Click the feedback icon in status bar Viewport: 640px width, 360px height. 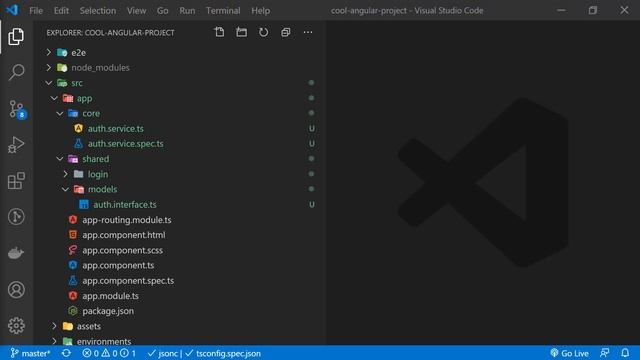pyautogui.click(x=604, y=353)
